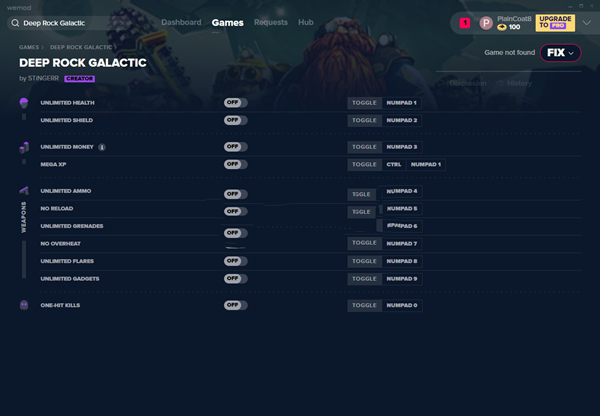
Task: Turn on the Mega XP toggle
Action: point(235,164)
